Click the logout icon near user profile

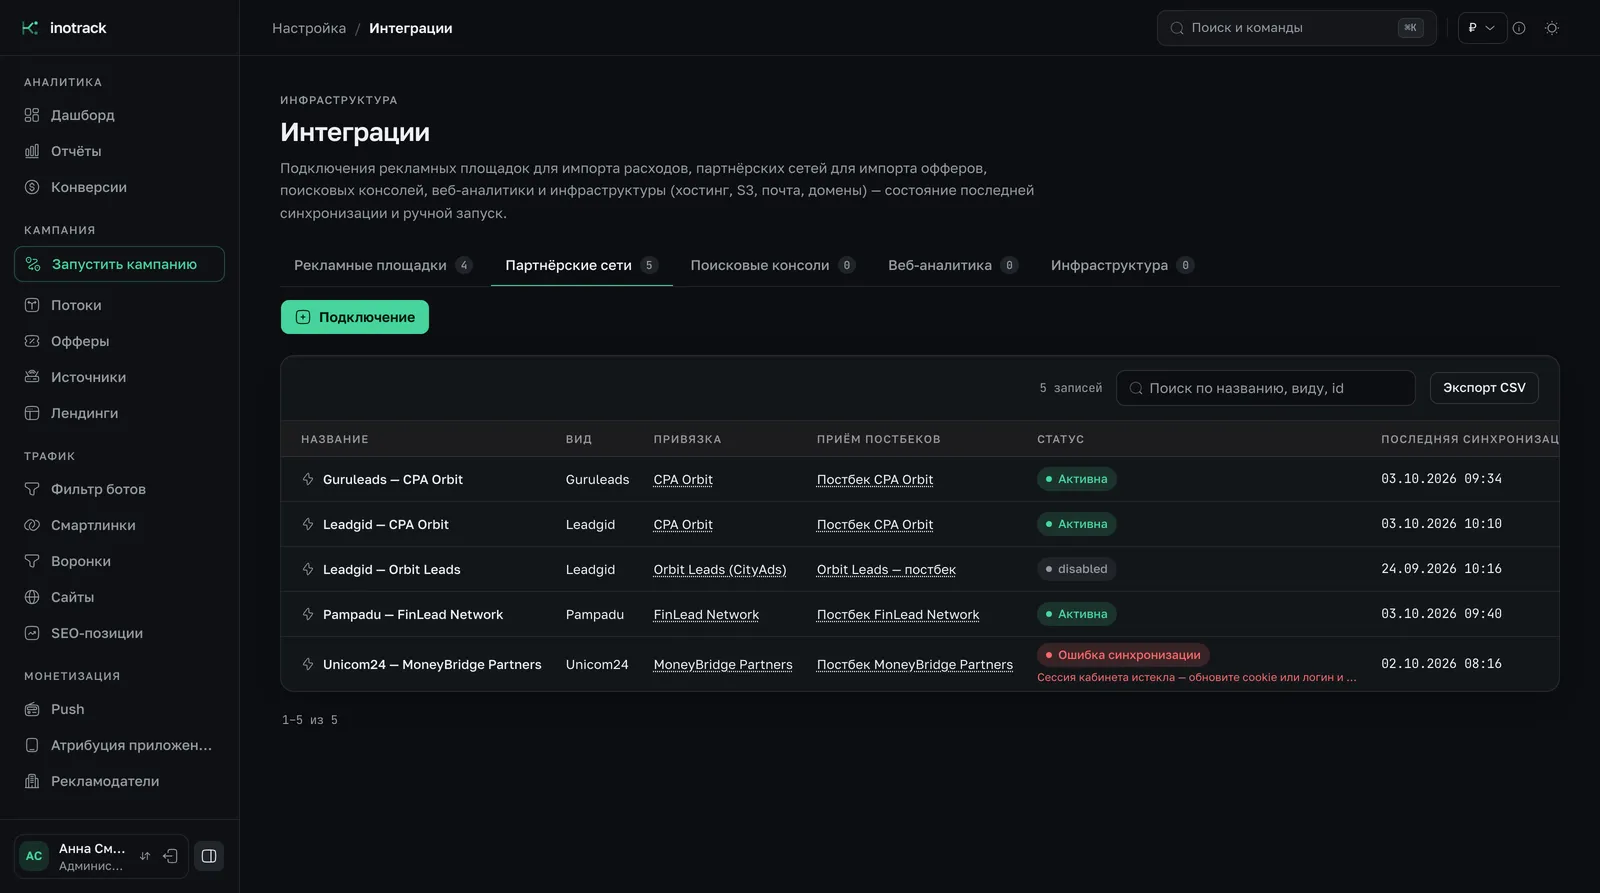(171, 856)
